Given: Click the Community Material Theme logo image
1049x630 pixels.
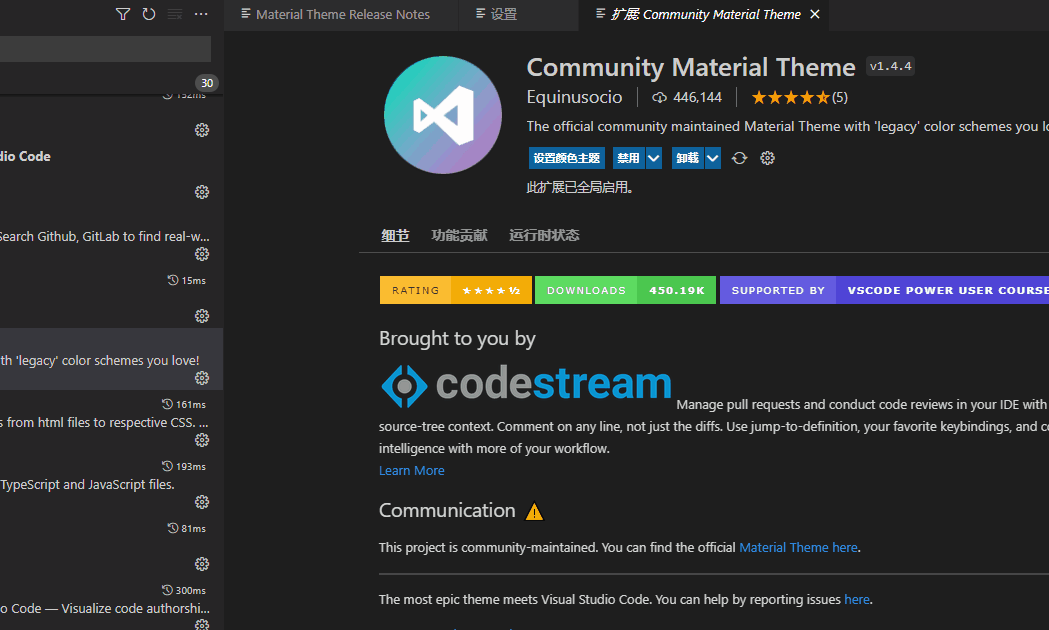Looking at the screenshot, I should 443,115.
